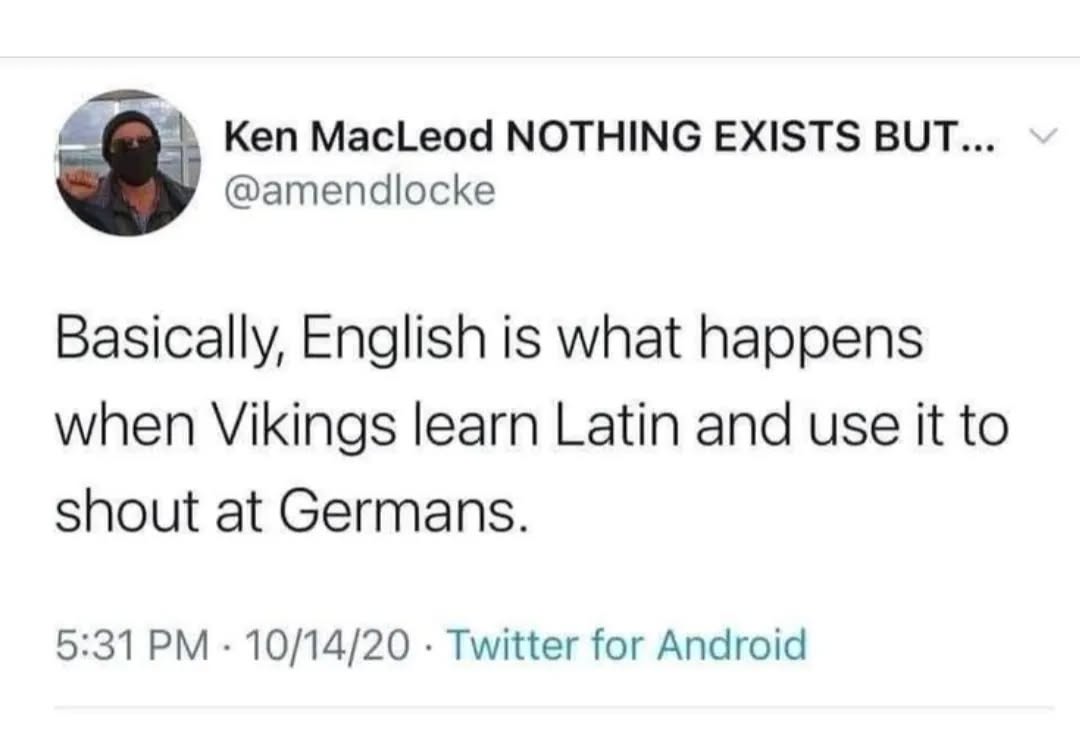
Task: Click the 10/14/20 tweet date
Action: click(x=324, y=643)
